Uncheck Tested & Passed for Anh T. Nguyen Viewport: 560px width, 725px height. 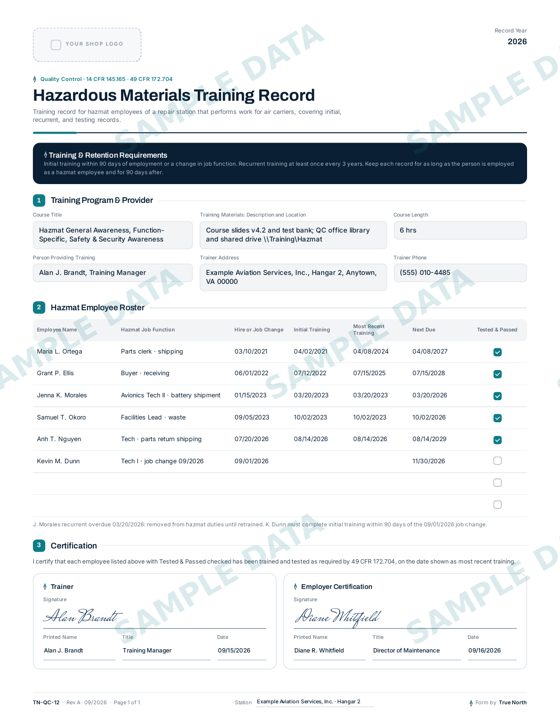498,440
